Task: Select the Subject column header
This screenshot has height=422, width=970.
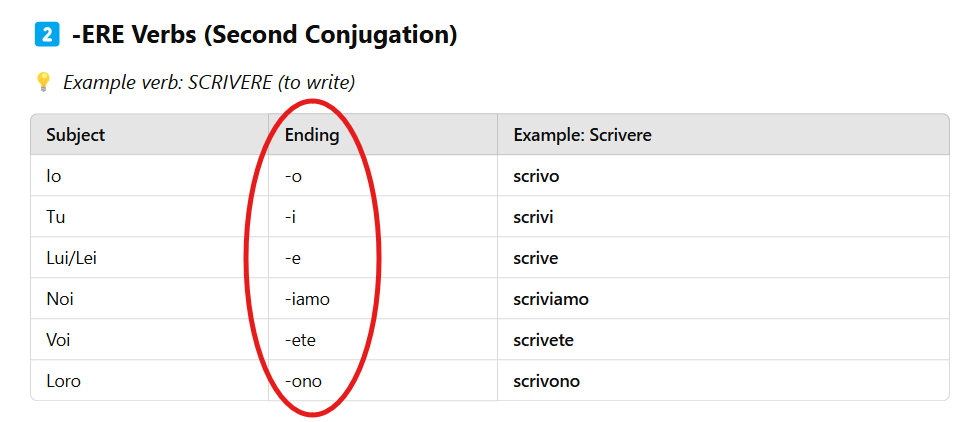Action: point(76,135)
